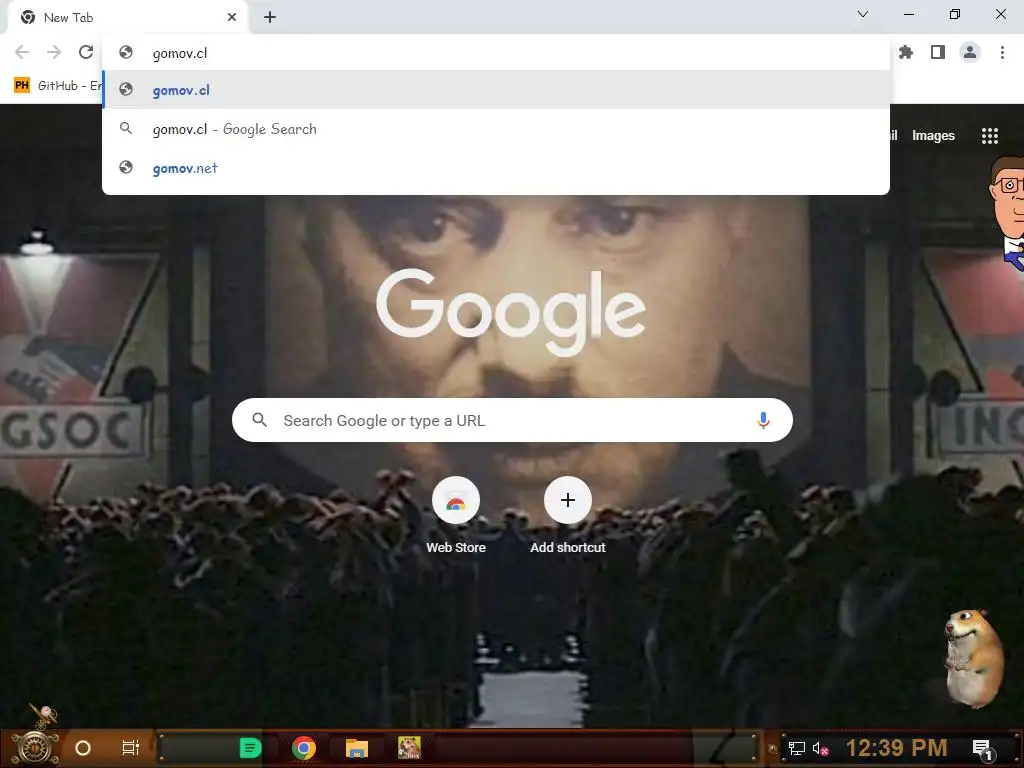Viewport: 1024px width, 768px height.
Task: Expand the tab search chevron
Action: (x=863, y=14)
